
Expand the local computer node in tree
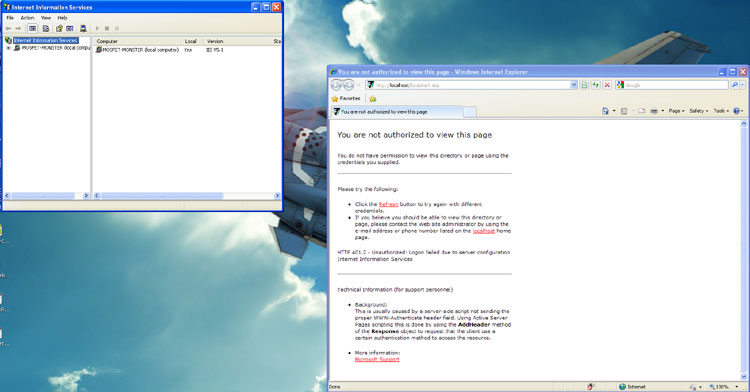point(8,48)
